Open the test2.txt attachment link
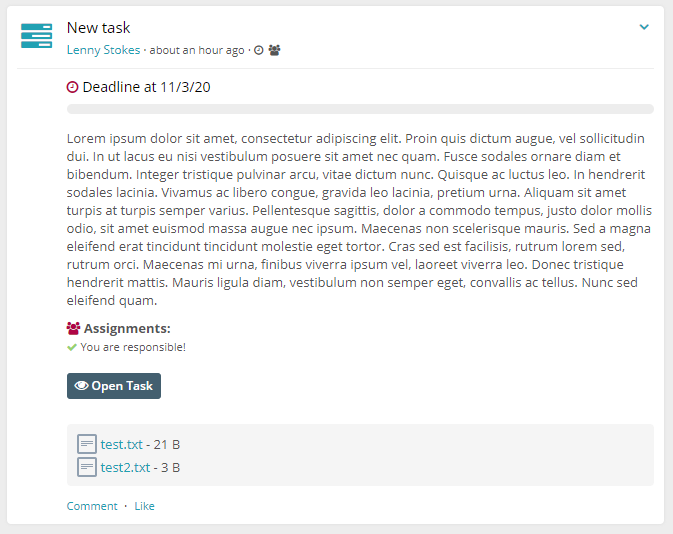The width and height of the screenshot is (673, 534). [125, 467]
